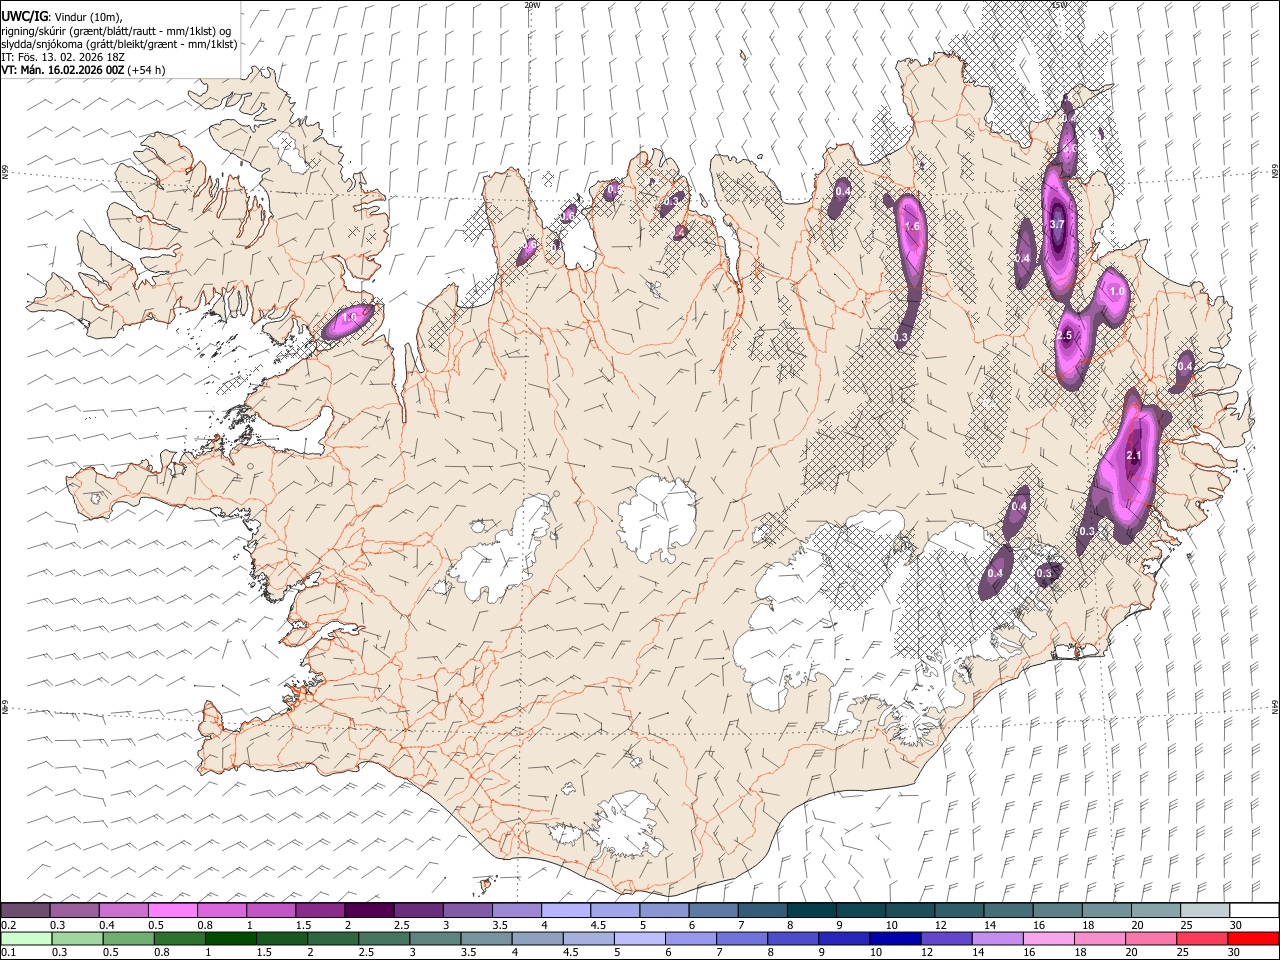Viewport: 1280px width, 960px height.
Task: Click the 3.7 precipitation value on the map
Action: 1057,225
